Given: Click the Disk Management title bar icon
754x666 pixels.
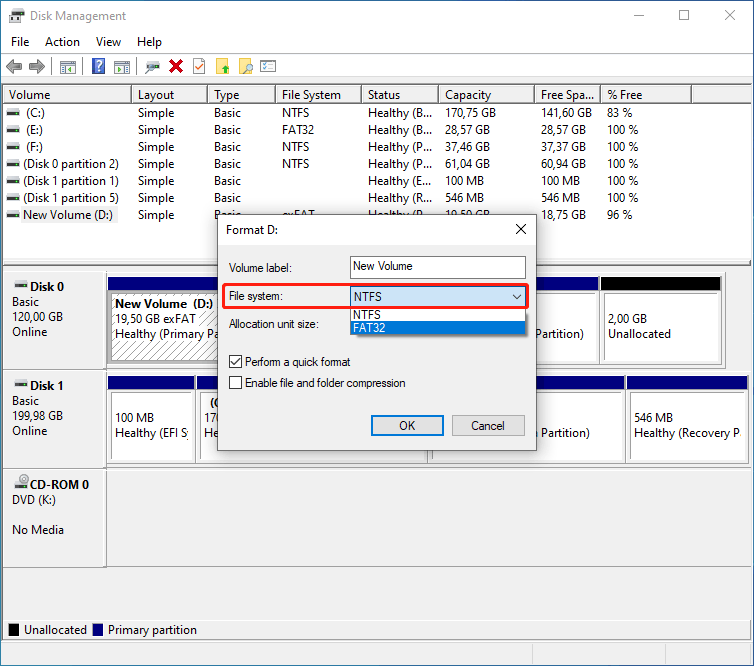Looking at the screenshot, I should (x=16, y=16).
